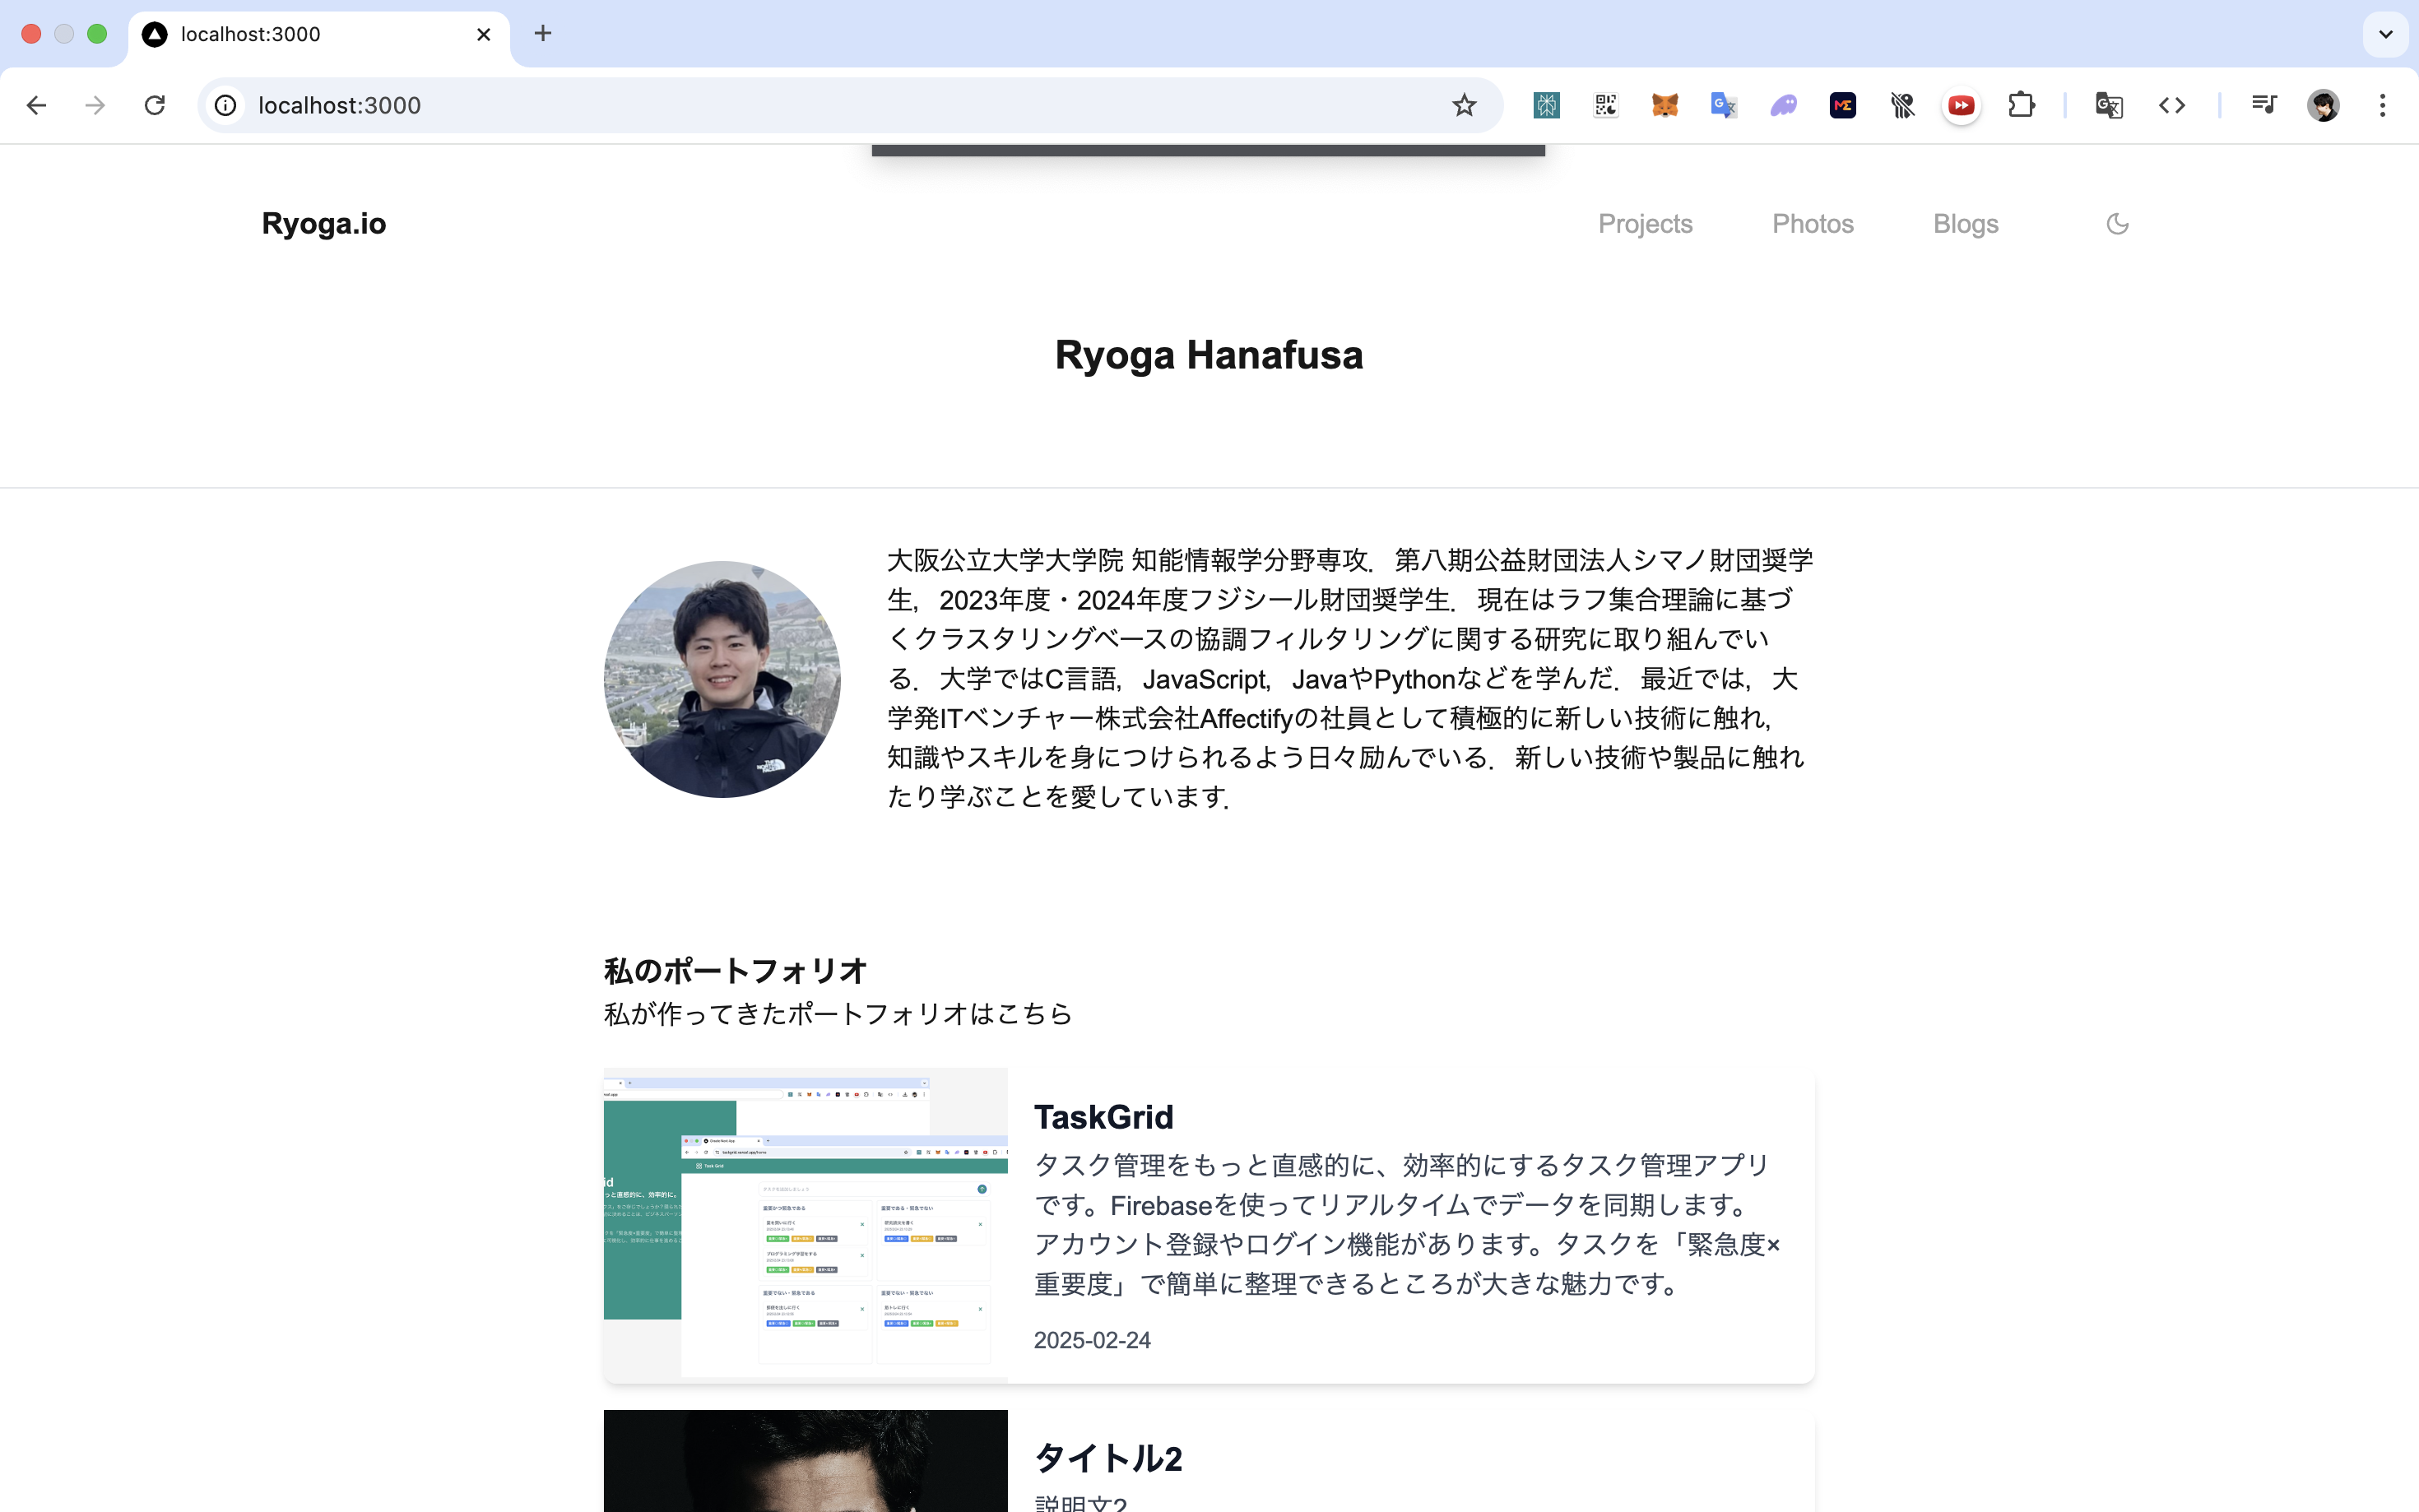Viewport: 2419px width, 1512px height.
Task: Click the round profile photo
Action: click(x=722, y=679)
